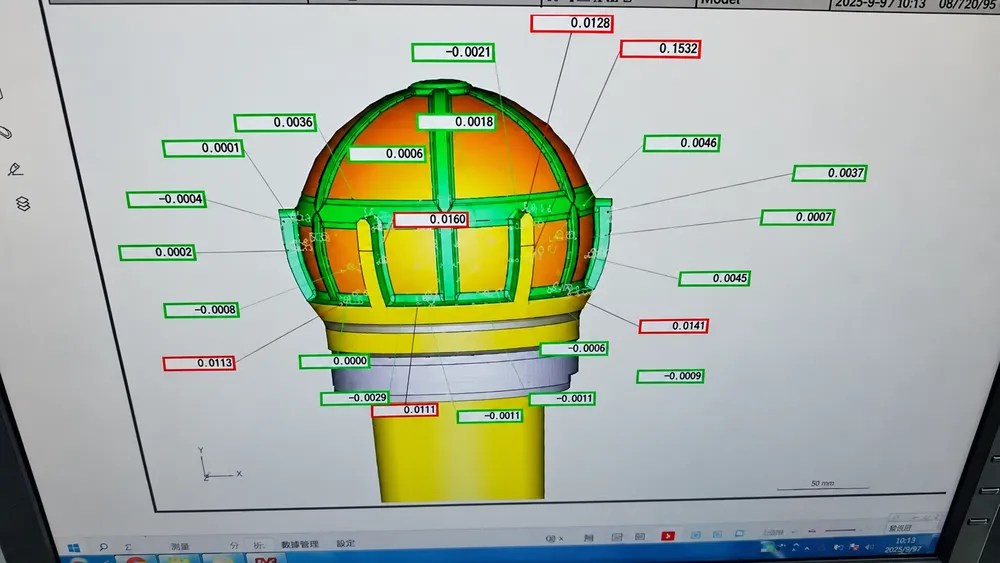Select the -0.0009 deviation label

[670, 376]
